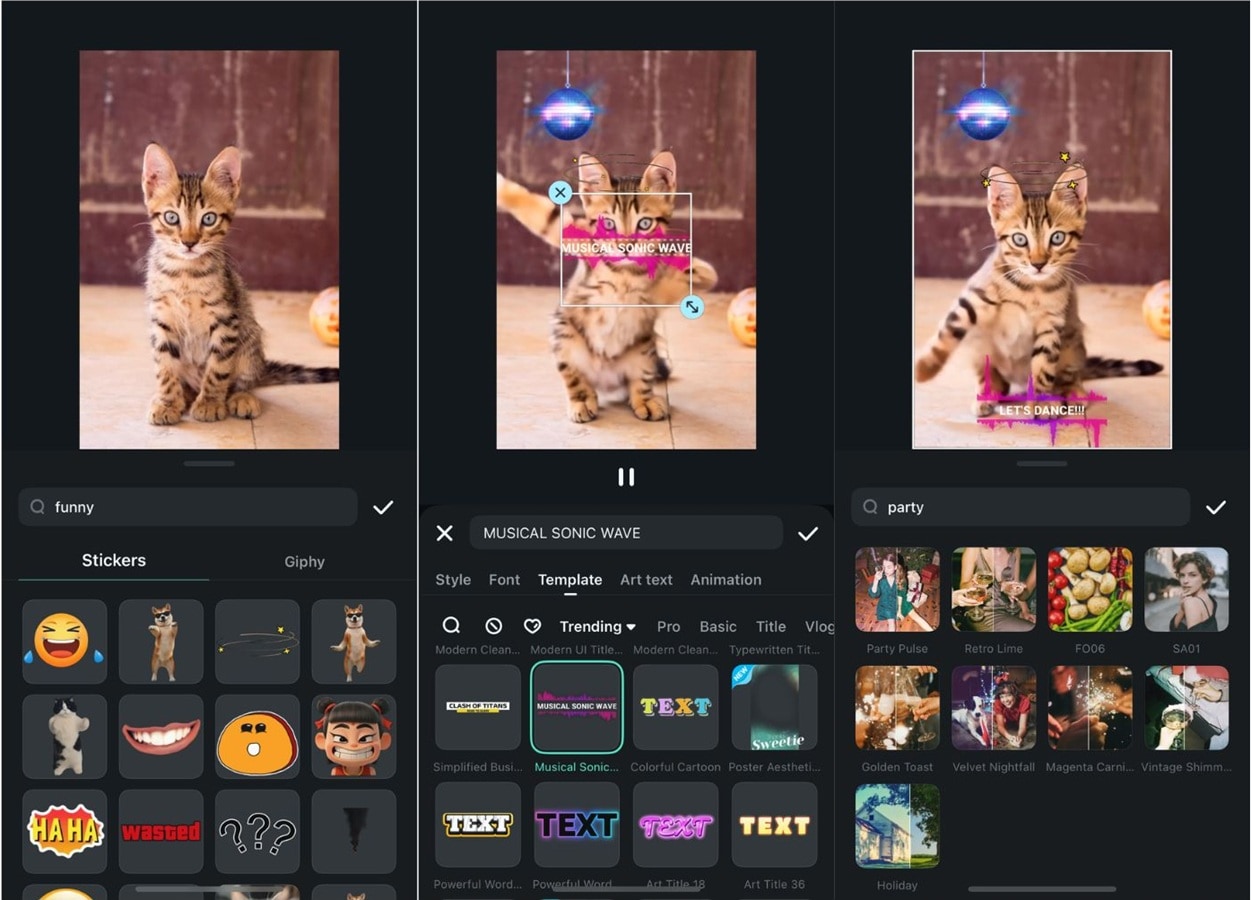Choose the Poster Aesthetic template
This screenshot has height=900, width=1251.
click(774, 708)
